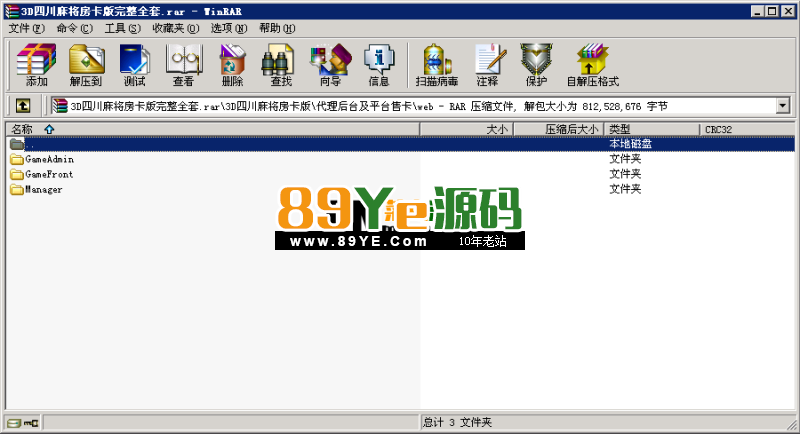800x434 pixels.
Task: Show archive 信息 (Info) icon
Action: (379, 65)
